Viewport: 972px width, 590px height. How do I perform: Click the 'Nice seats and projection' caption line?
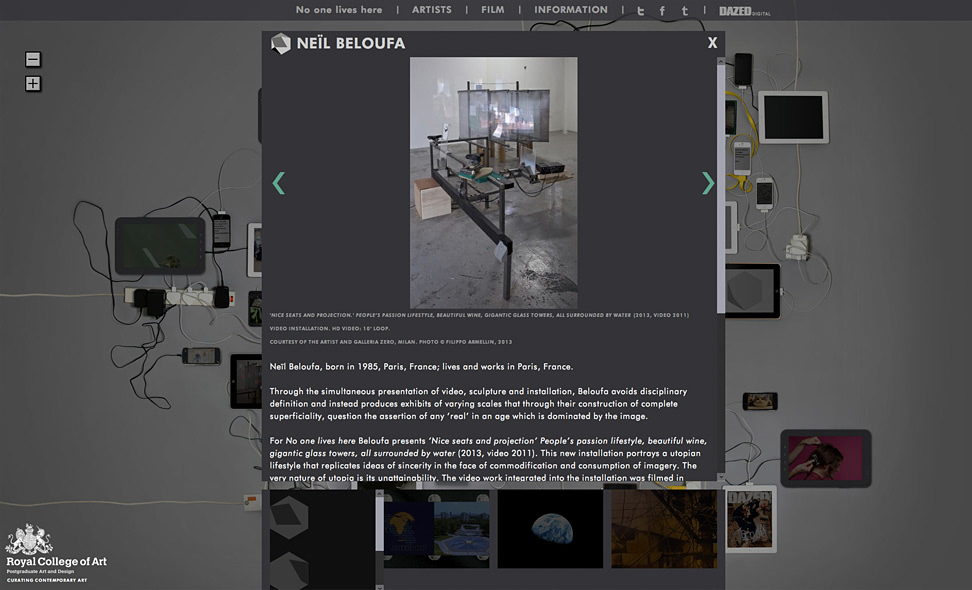point(479,315)
